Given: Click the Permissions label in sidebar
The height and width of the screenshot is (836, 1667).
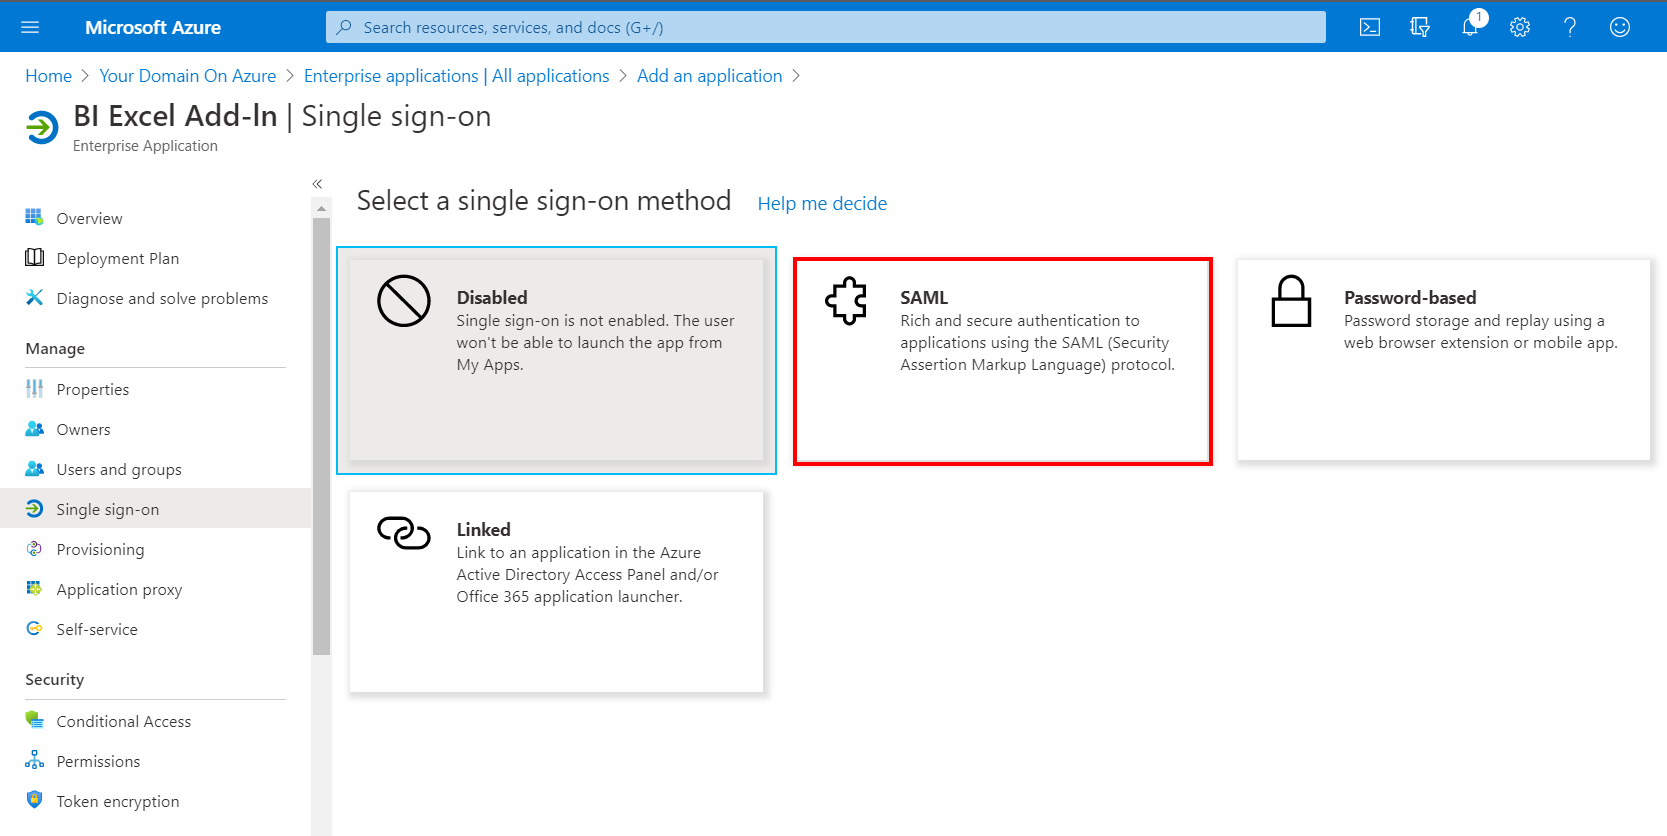Looking at the screenshot, I should tap(98, 761).
